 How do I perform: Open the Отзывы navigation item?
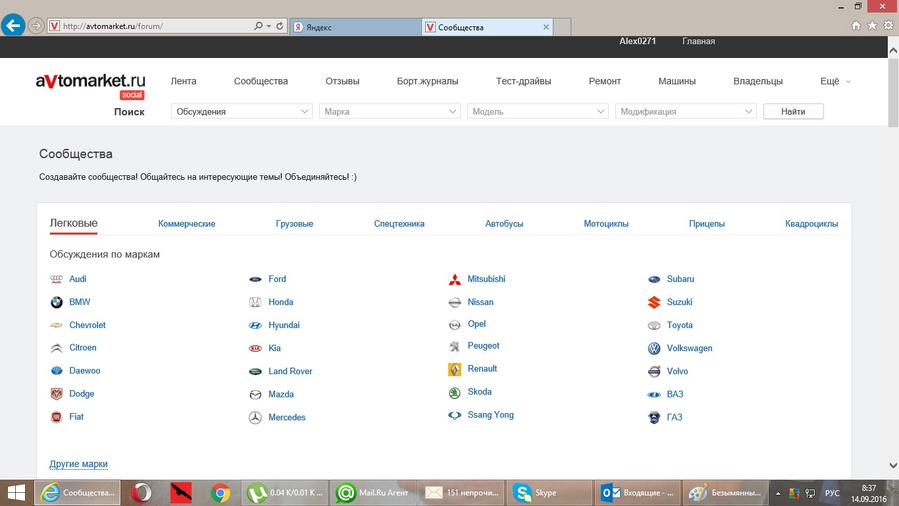pos(342,81)
